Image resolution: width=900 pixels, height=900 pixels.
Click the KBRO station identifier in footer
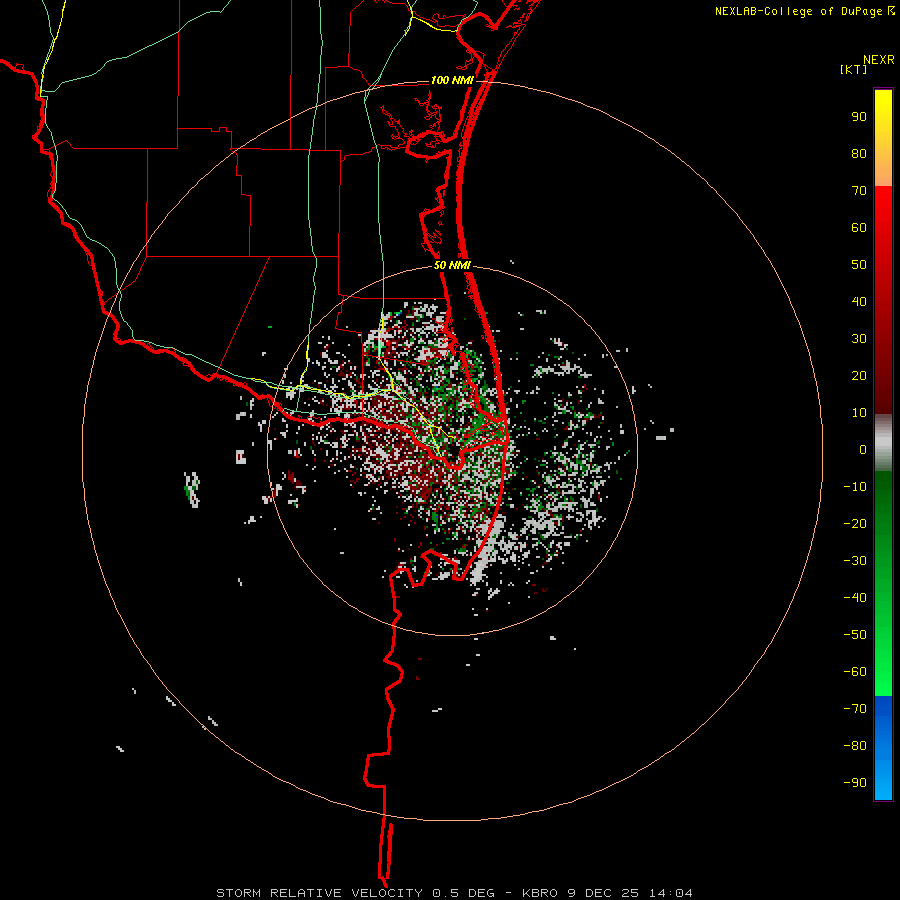(x=540, y=893)
